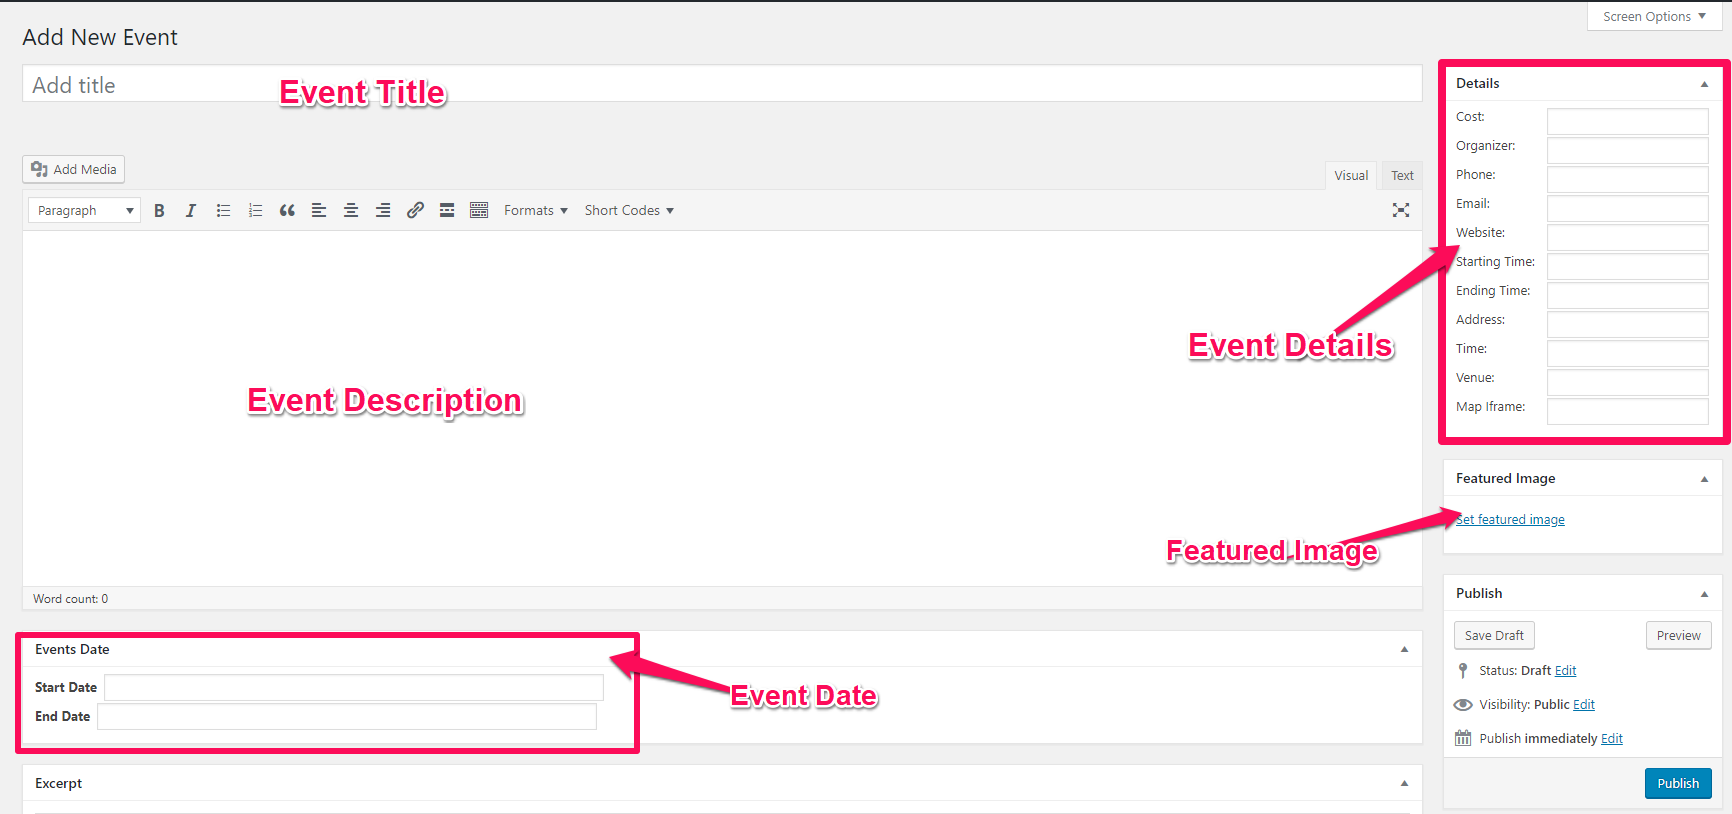Insert or edit link
The width and height of the screenshot is (1732, 814).
click(415, 210)
